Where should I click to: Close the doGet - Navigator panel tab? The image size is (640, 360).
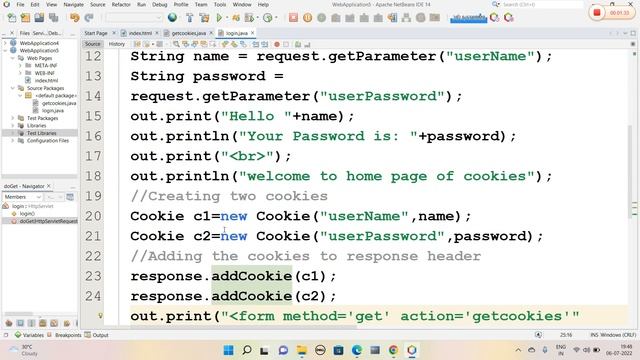click(49, 186)
